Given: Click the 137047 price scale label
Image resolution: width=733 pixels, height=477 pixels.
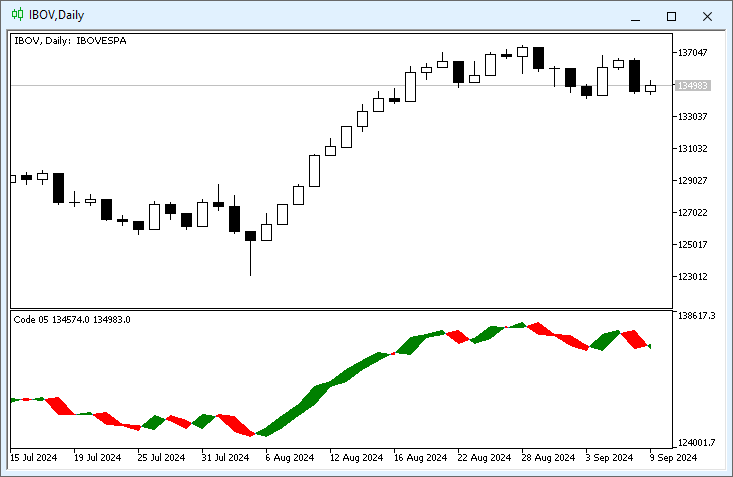Looking at the screenshot, I should coord(692,52).
